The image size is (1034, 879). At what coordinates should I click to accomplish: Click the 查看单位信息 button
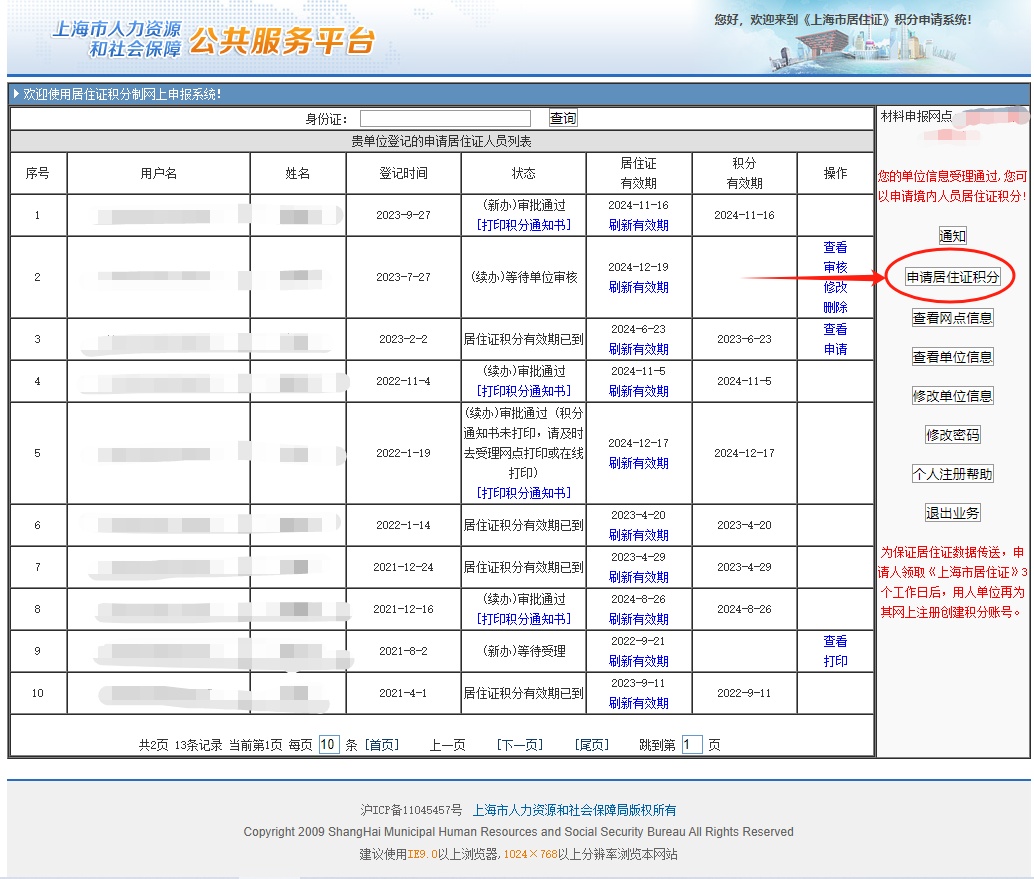952,357
